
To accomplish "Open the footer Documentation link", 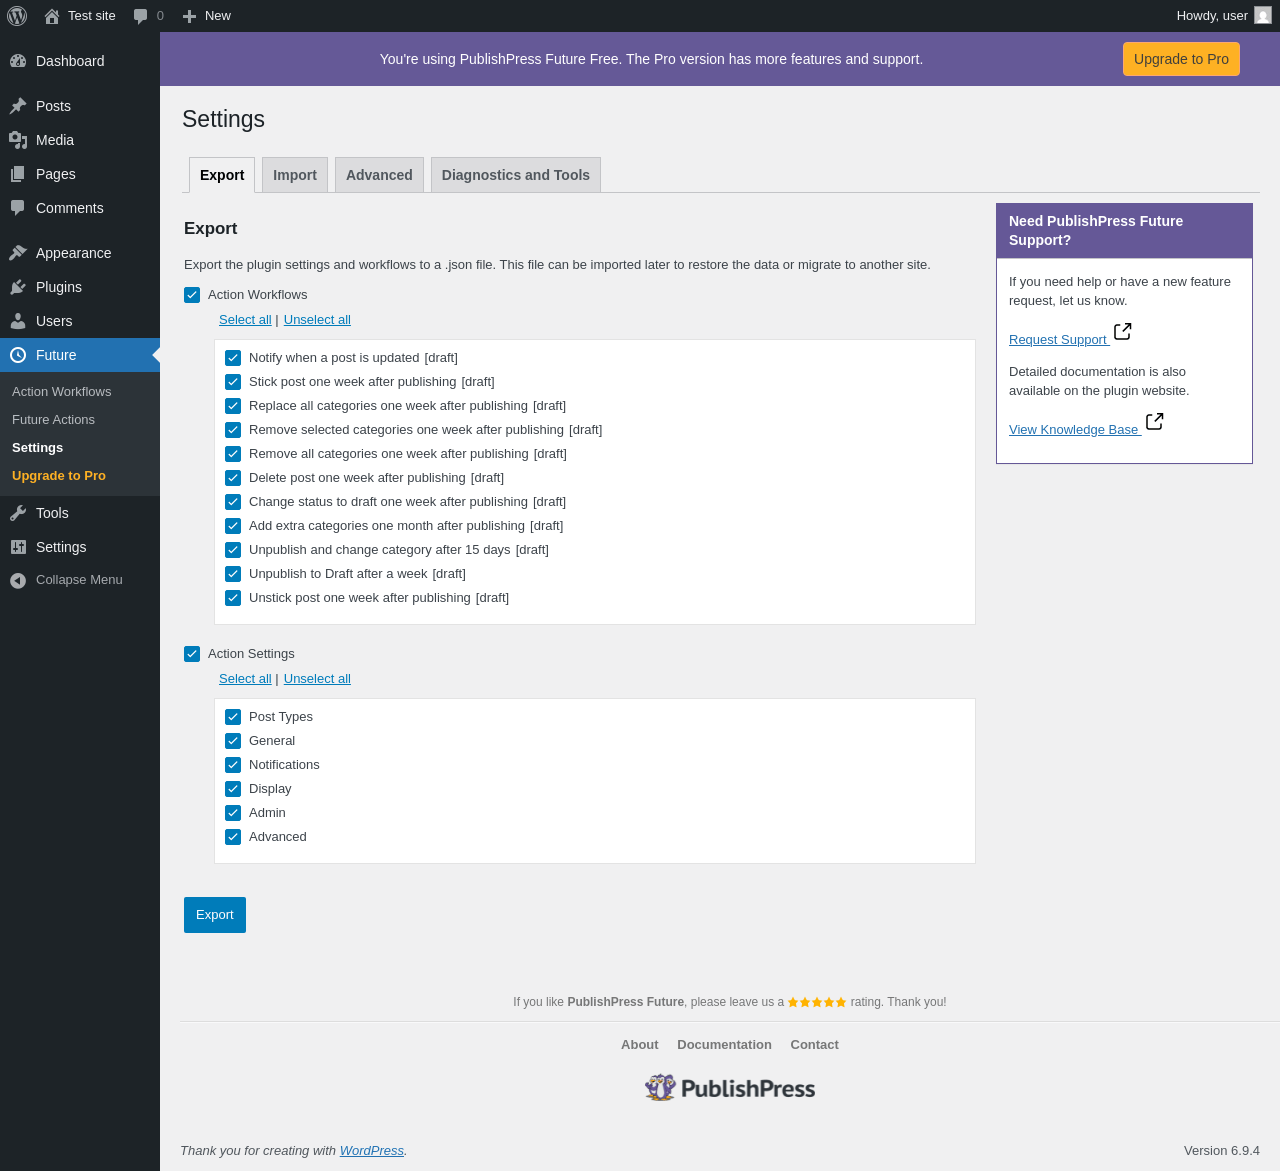I will click(x=724, y=1045).
